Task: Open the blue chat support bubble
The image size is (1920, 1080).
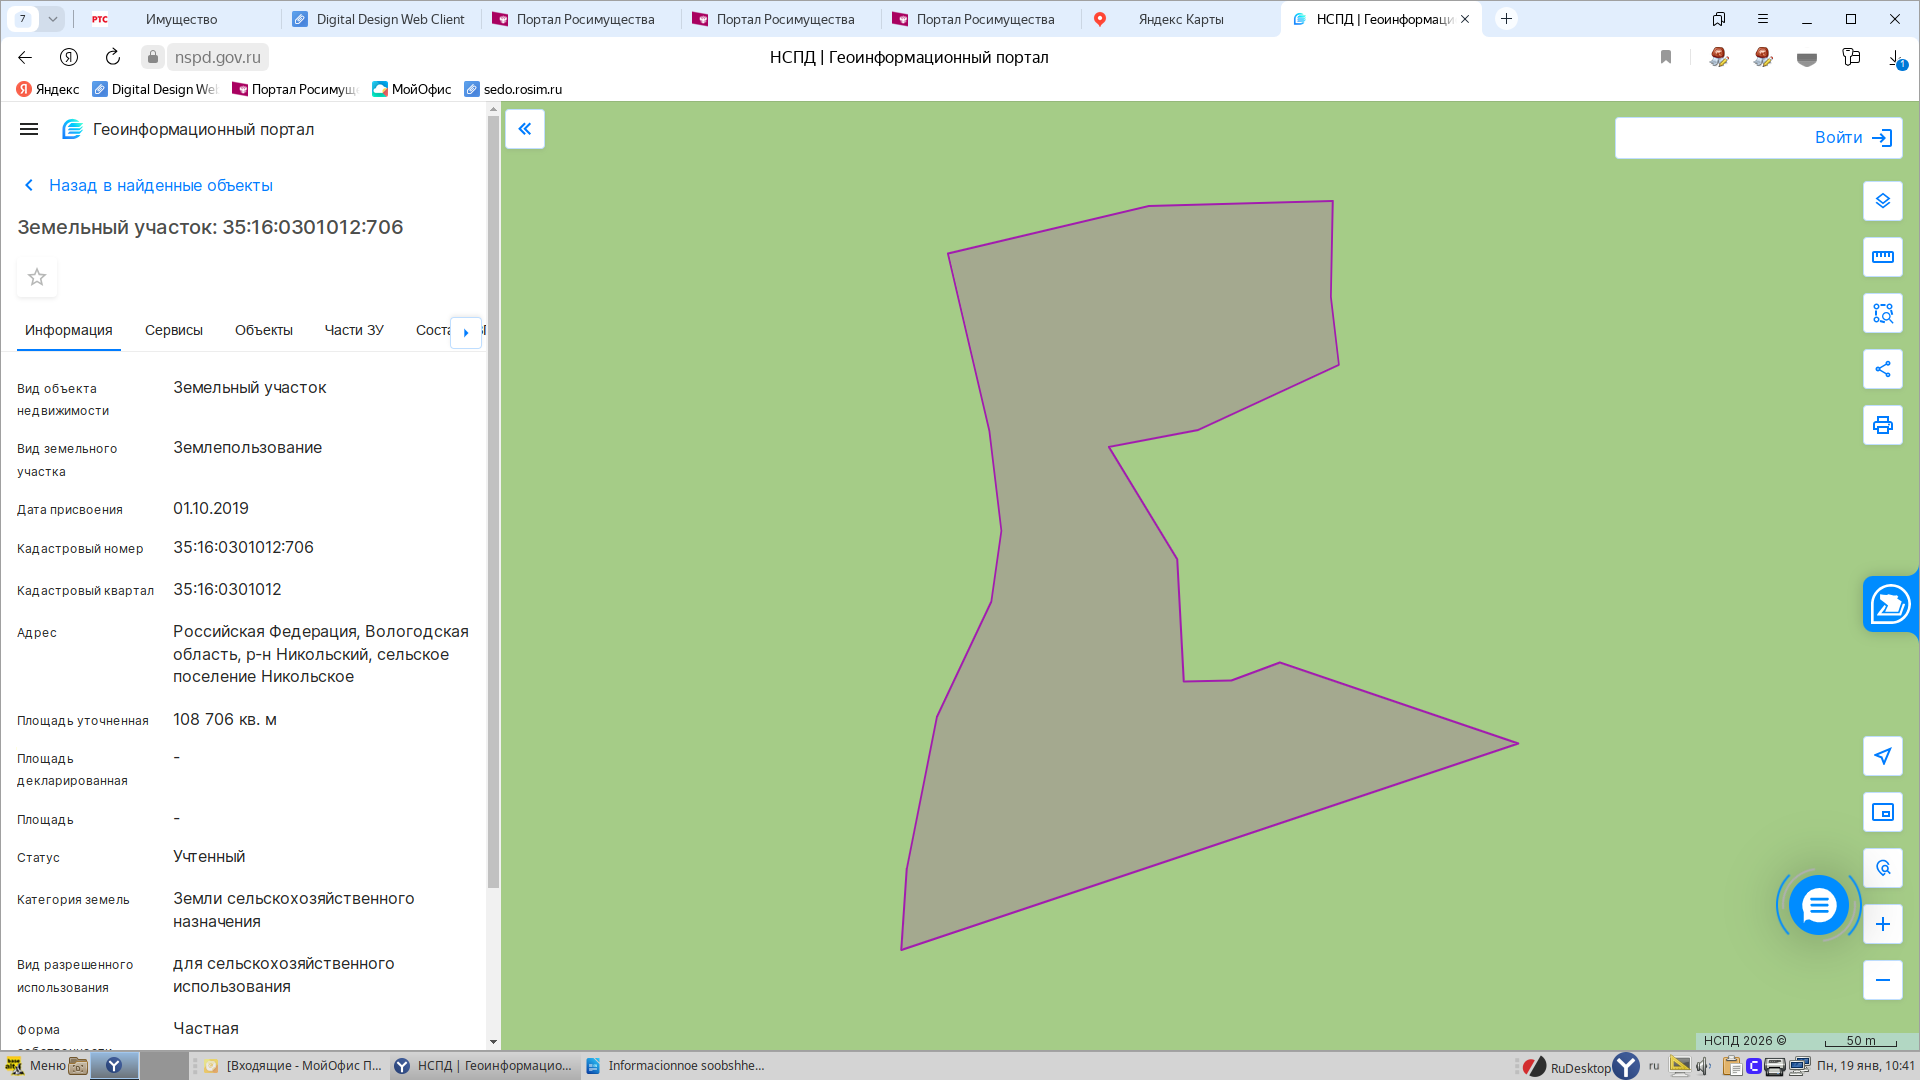Action: pyautogui.click(x=1818, y=906)
